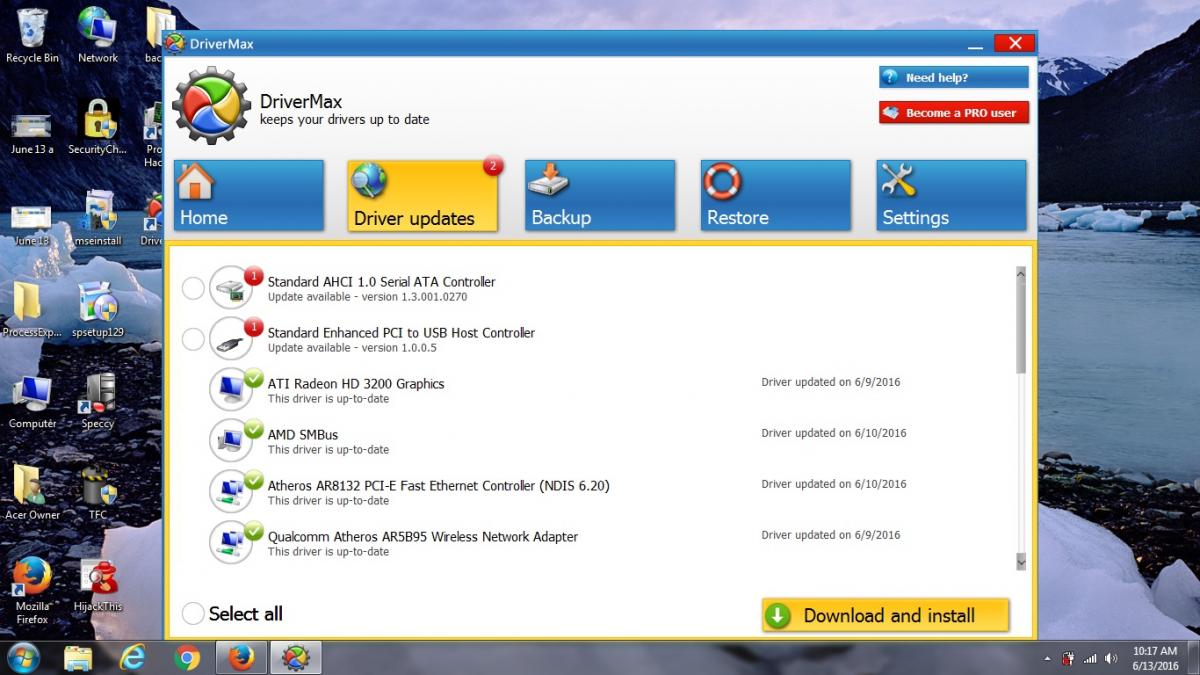Screen dimensions: 1200x675
Task: Select the Standard AHCI Serial ATA Controller radio
Action: (193, 289)
